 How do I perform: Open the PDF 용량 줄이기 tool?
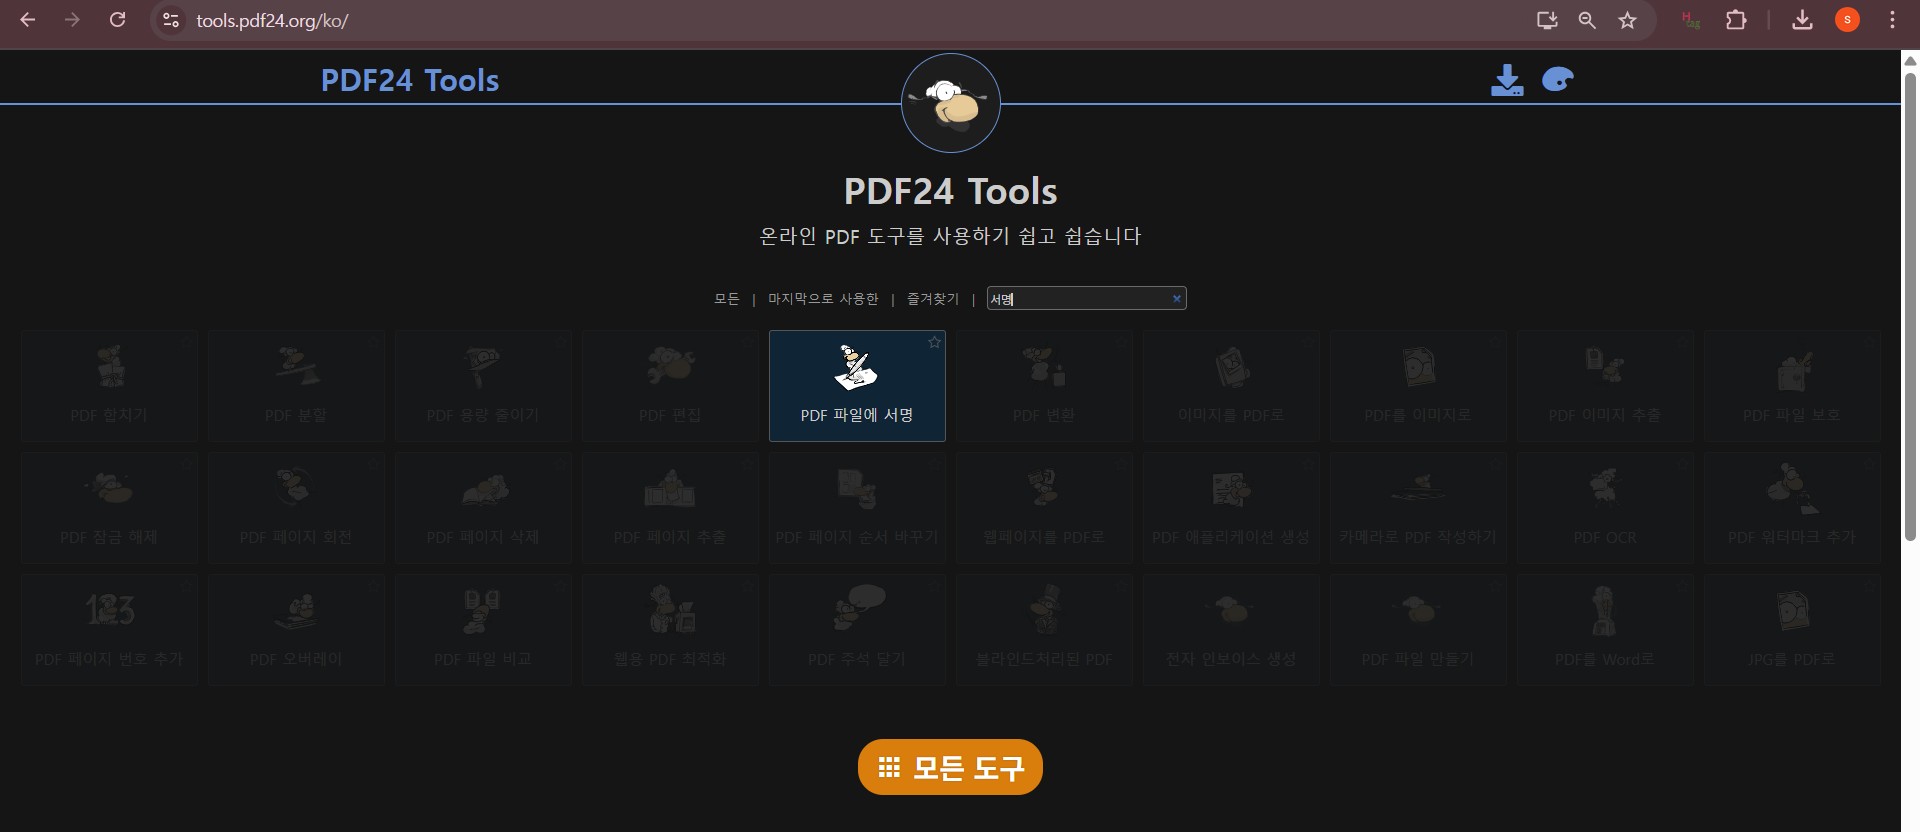tap(483, 386)
